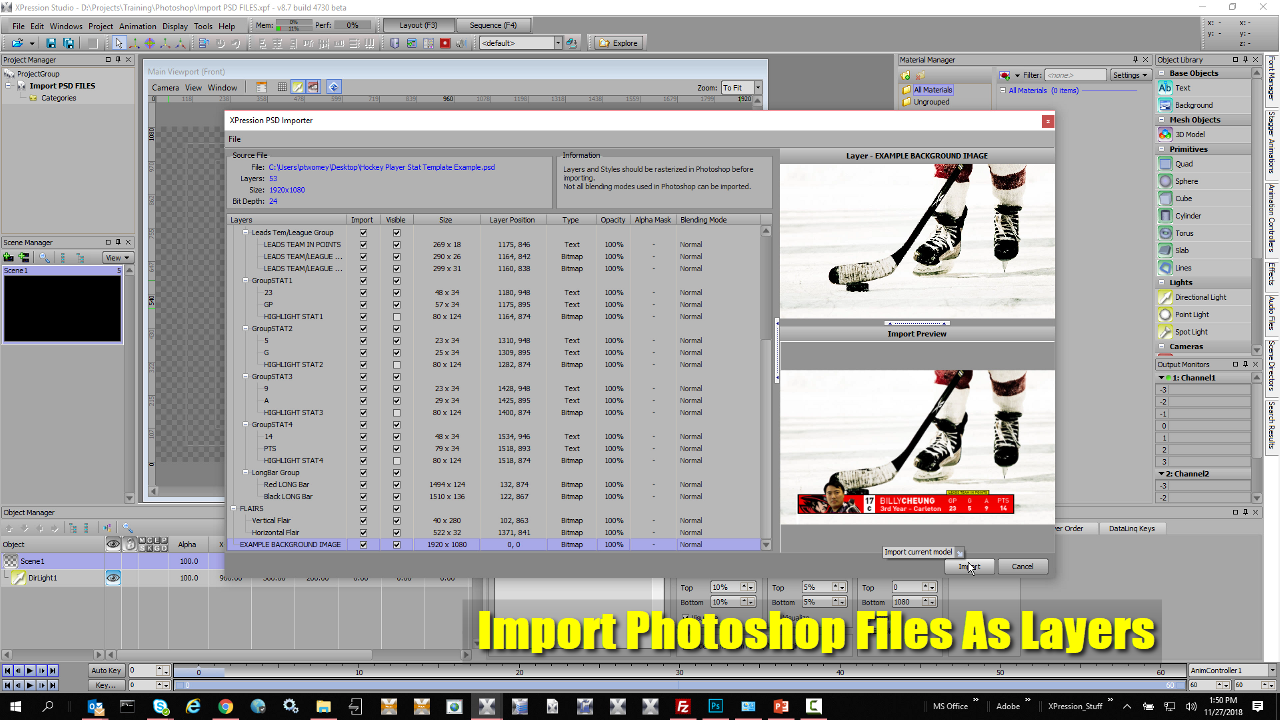Switch to the Sequence (F4) tab

[x=494, y=25]
